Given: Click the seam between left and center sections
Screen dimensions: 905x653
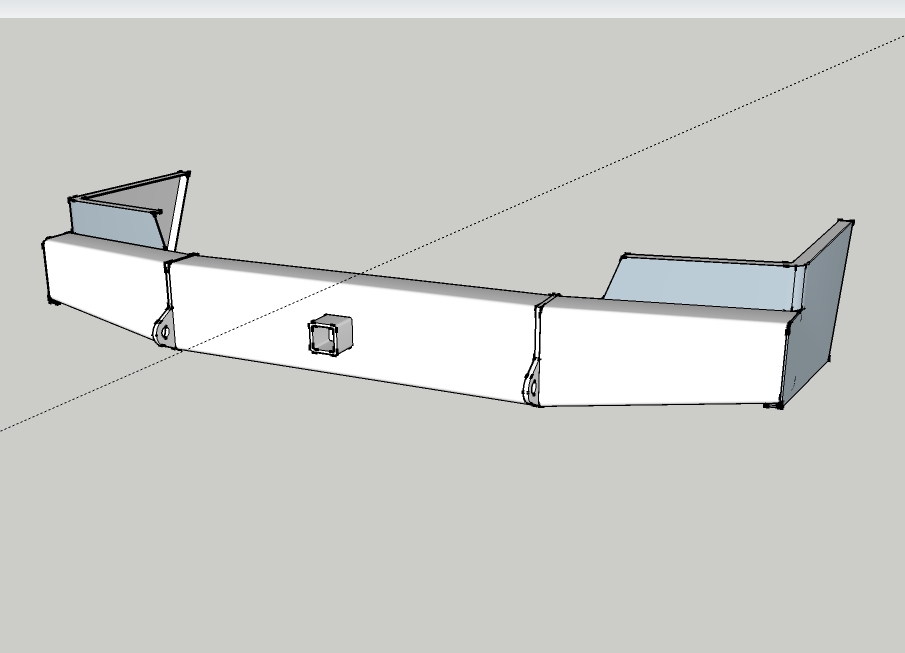Looking at the screenshot, I should click(x=169, y=290).
